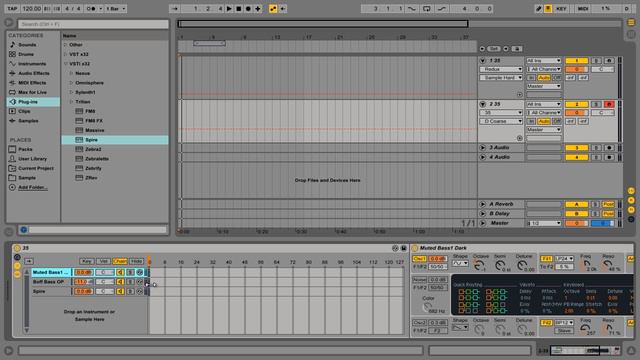The image size is (640, 360).
Task: Click the Samples category icon
Action: click(x=12, y=121)
